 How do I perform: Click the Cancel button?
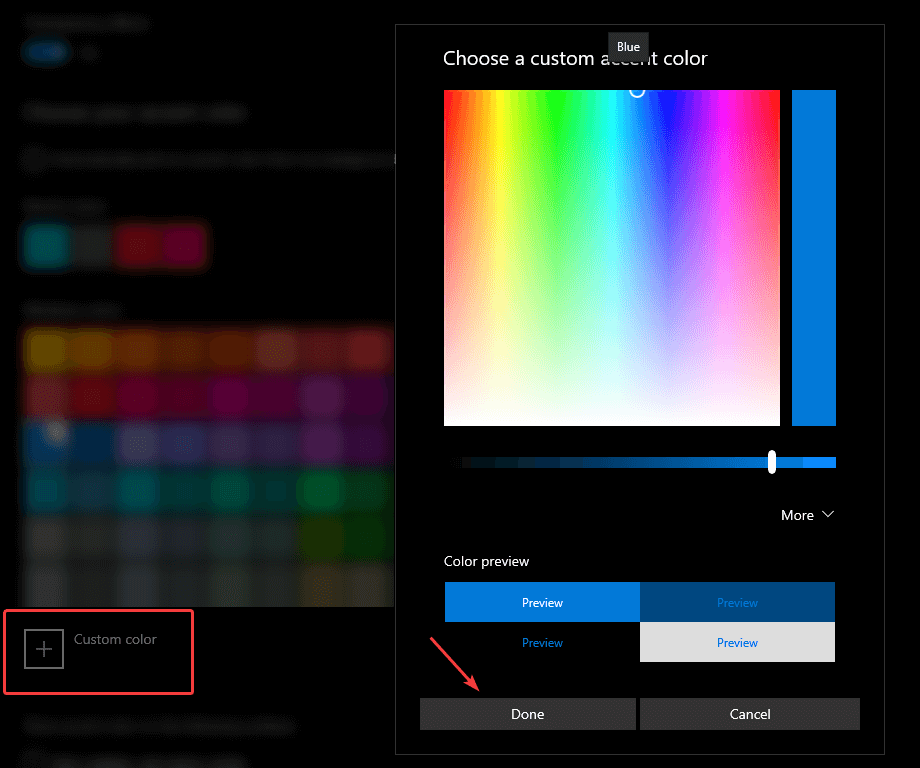click(749, 714)
